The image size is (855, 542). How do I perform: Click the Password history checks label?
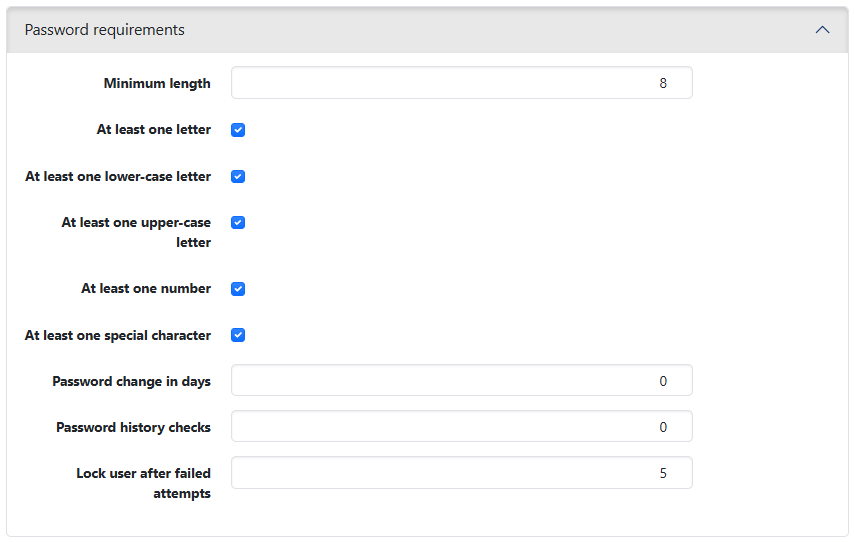(133, 427)
